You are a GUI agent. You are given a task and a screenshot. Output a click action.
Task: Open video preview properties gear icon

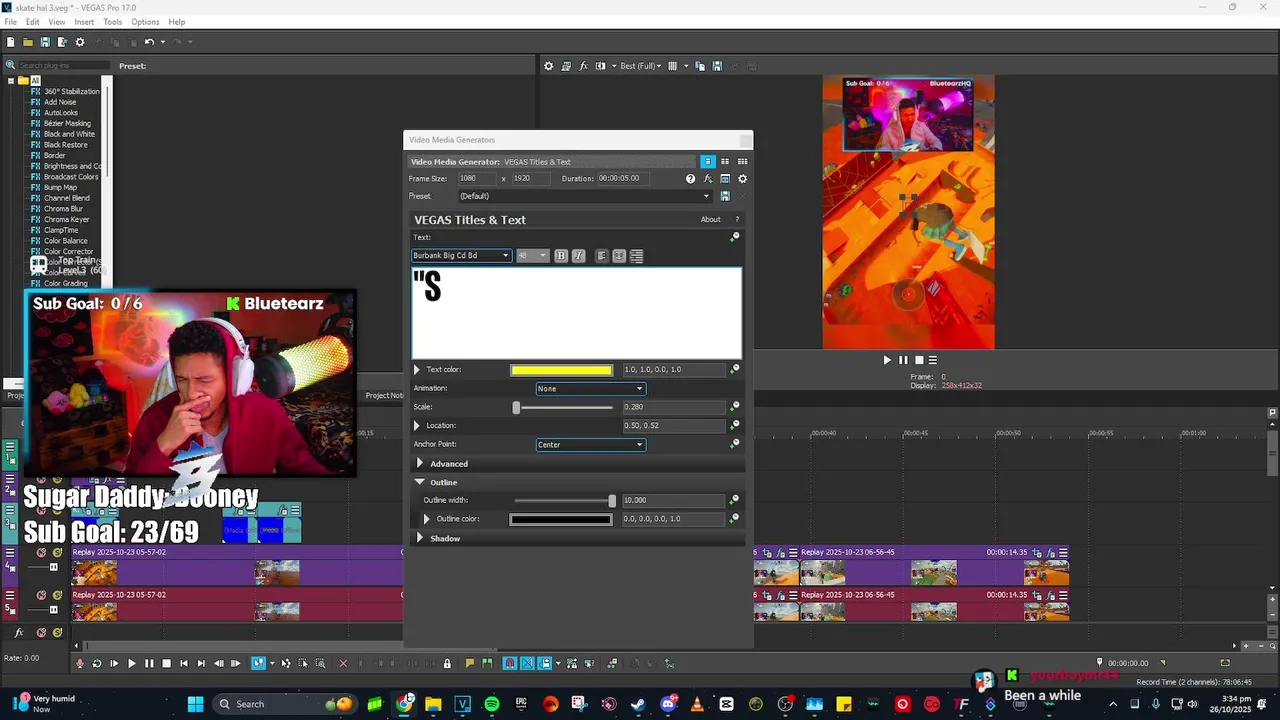point(548,66)
